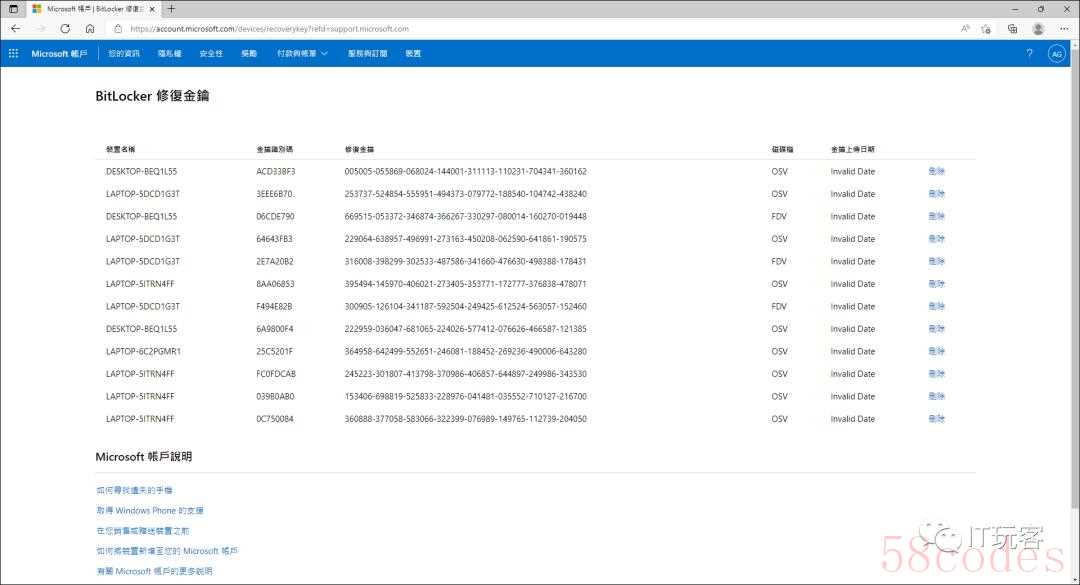Expand the 付款與帳單 dropdown menu
The image size is (1080, 585).
302,54
